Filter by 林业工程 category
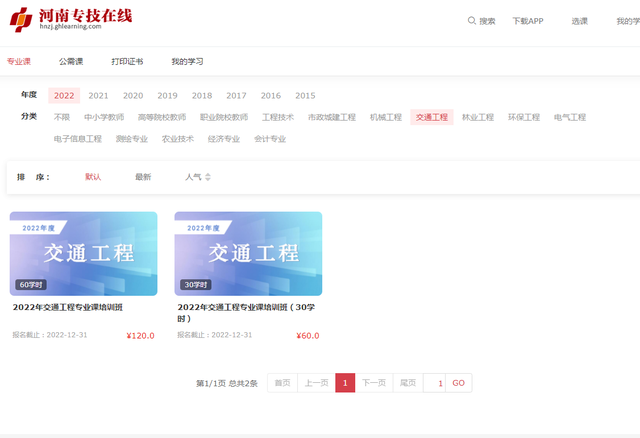Screen dimensions: 640x438 coord(478,117)
